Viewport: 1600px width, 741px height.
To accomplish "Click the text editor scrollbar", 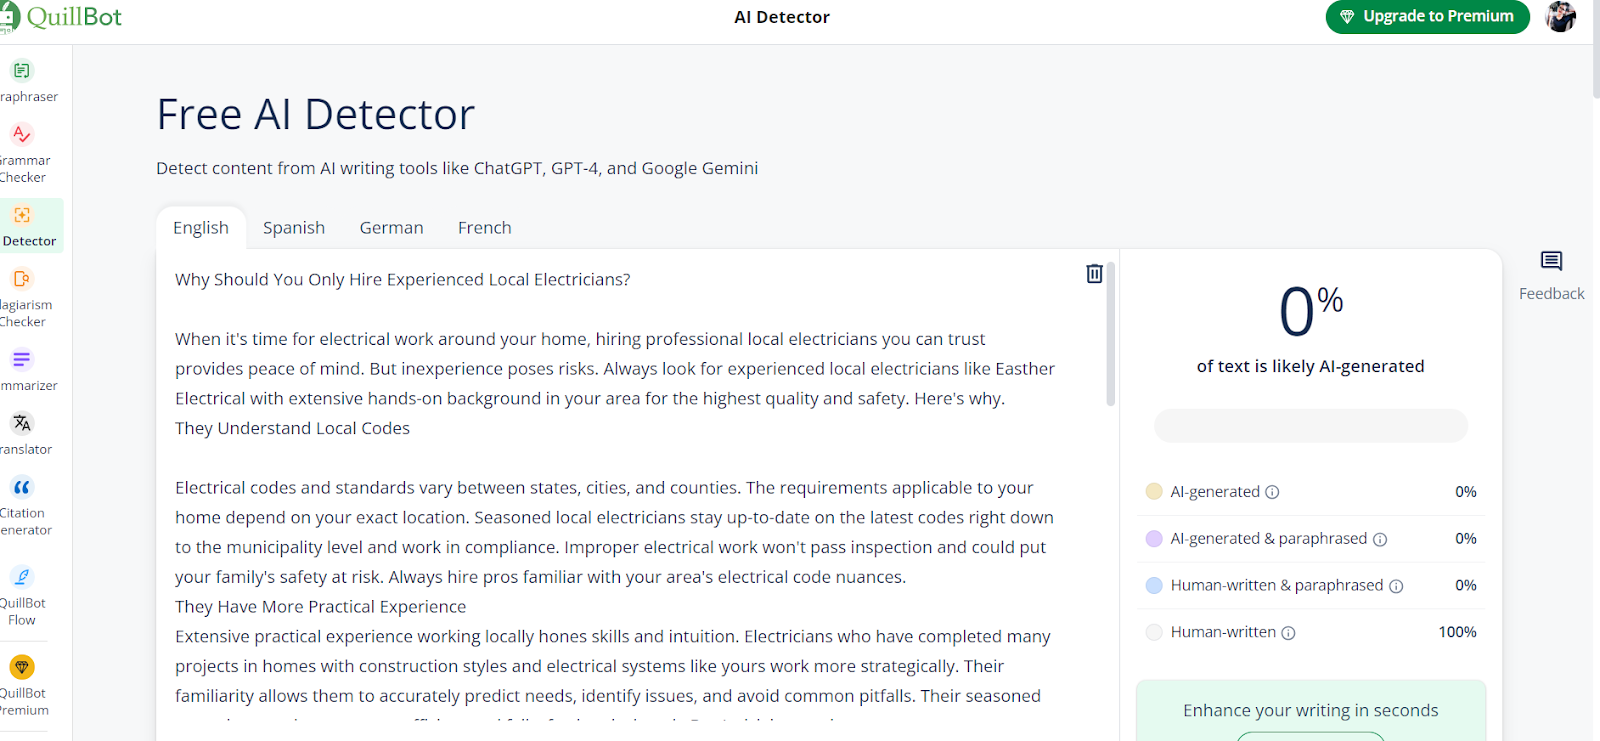I will [x=1110, y=335].
